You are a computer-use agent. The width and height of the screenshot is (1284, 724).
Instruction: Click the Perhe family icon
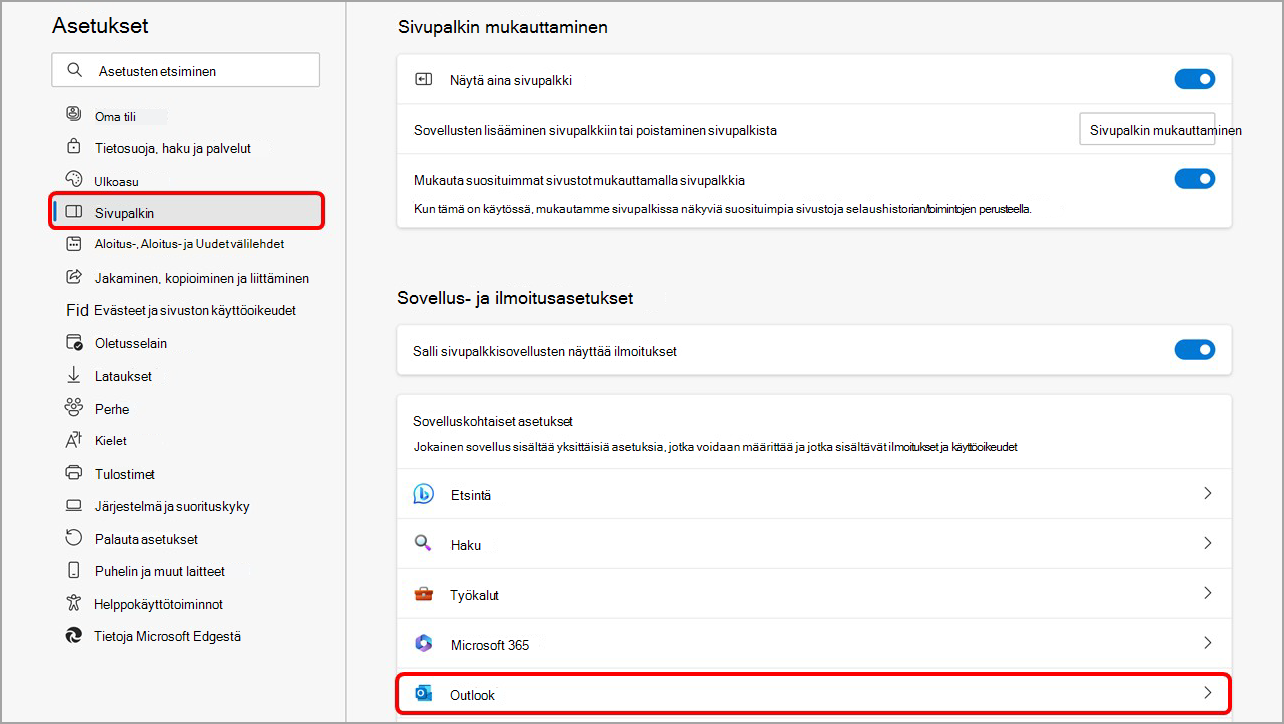point(73,407)
